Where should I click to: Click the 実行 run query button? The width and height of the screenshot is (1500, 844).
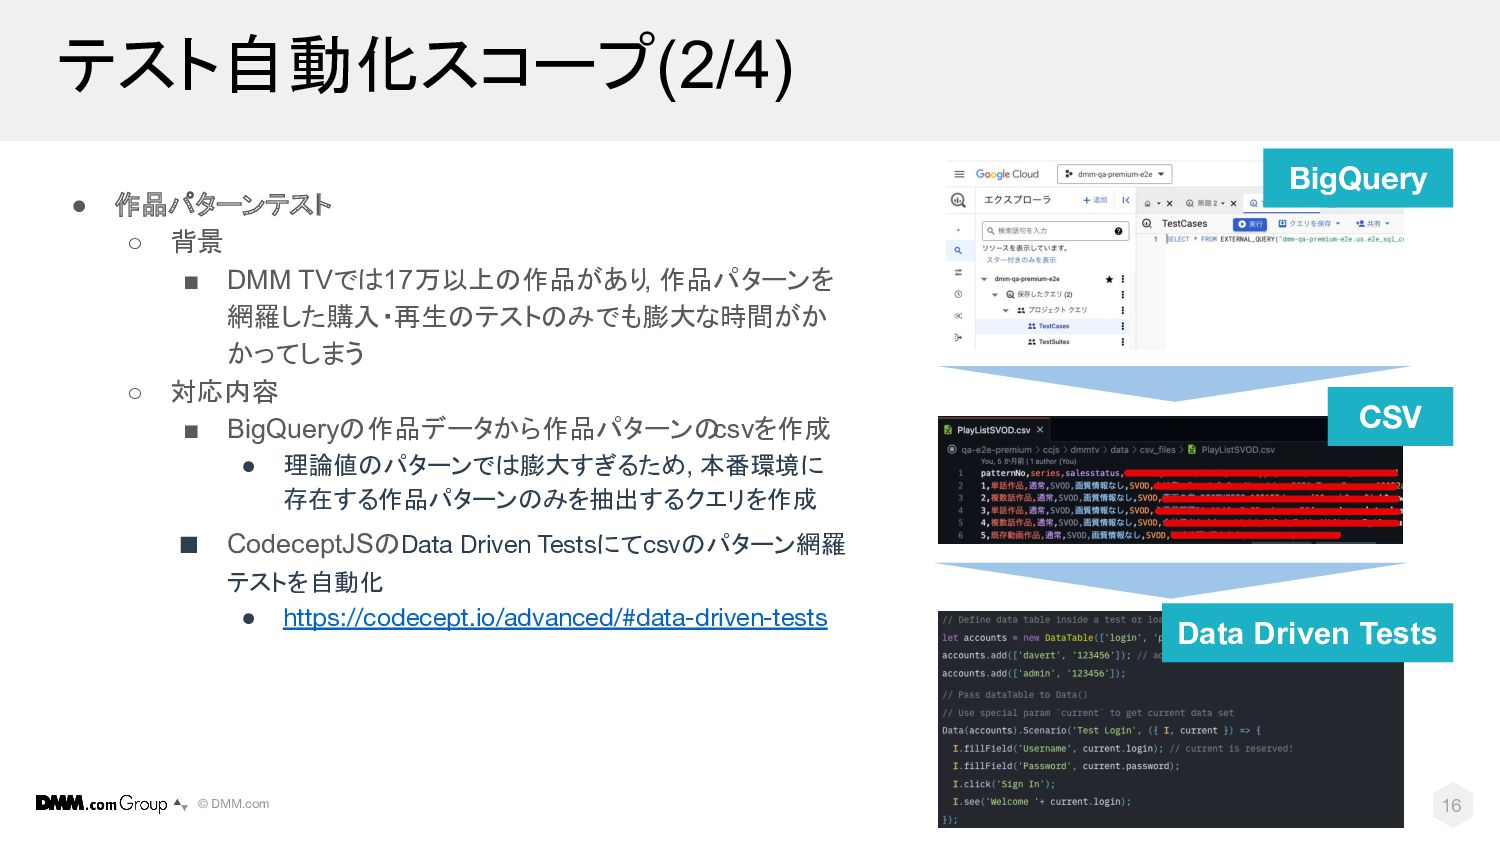1250,224
